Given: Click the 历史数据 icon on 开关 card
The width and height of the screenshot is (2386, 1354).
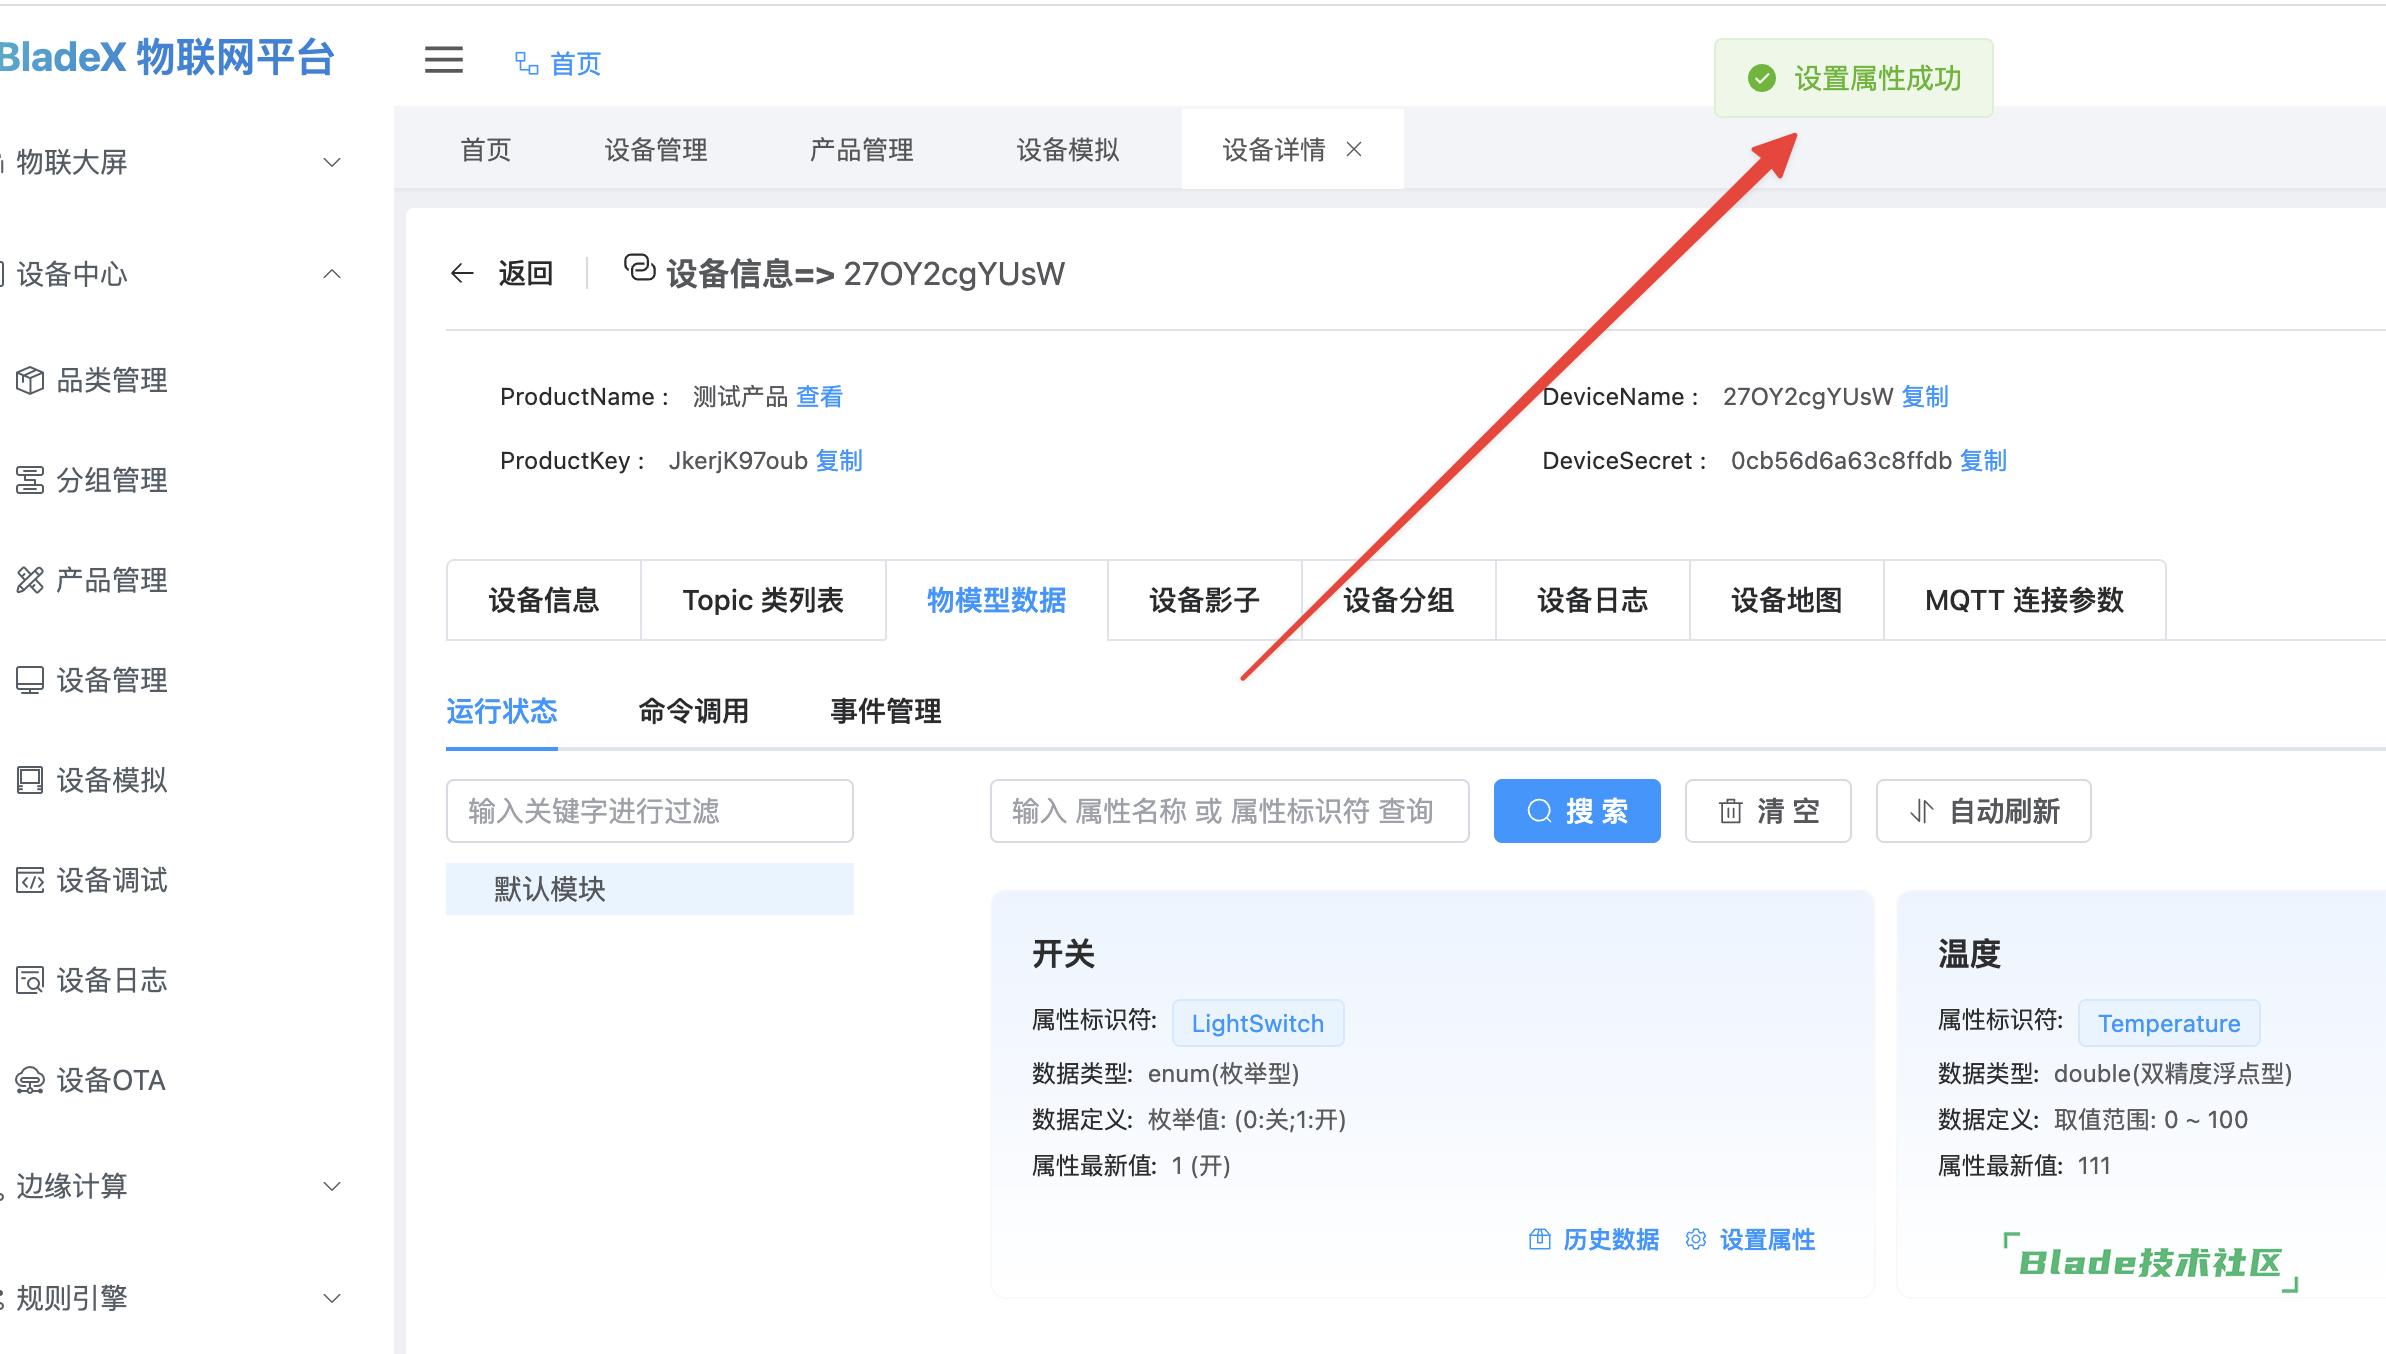Looking at the screenshot, I should (1540, 1239).
